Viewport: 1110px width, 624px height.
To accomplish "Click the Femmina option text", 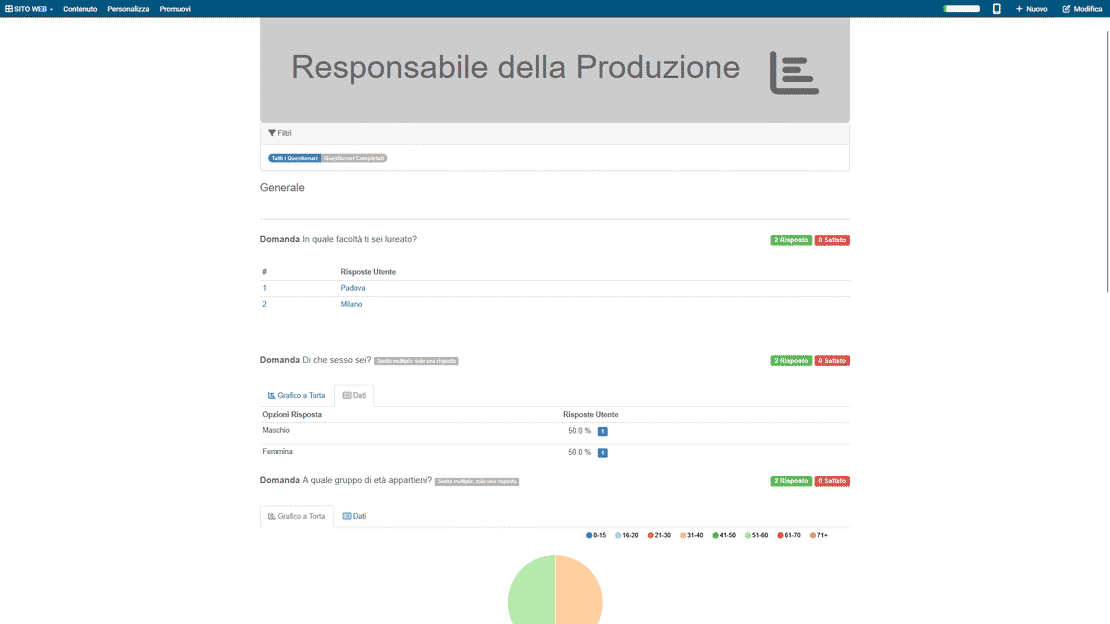I will click(x=278, y=452).
